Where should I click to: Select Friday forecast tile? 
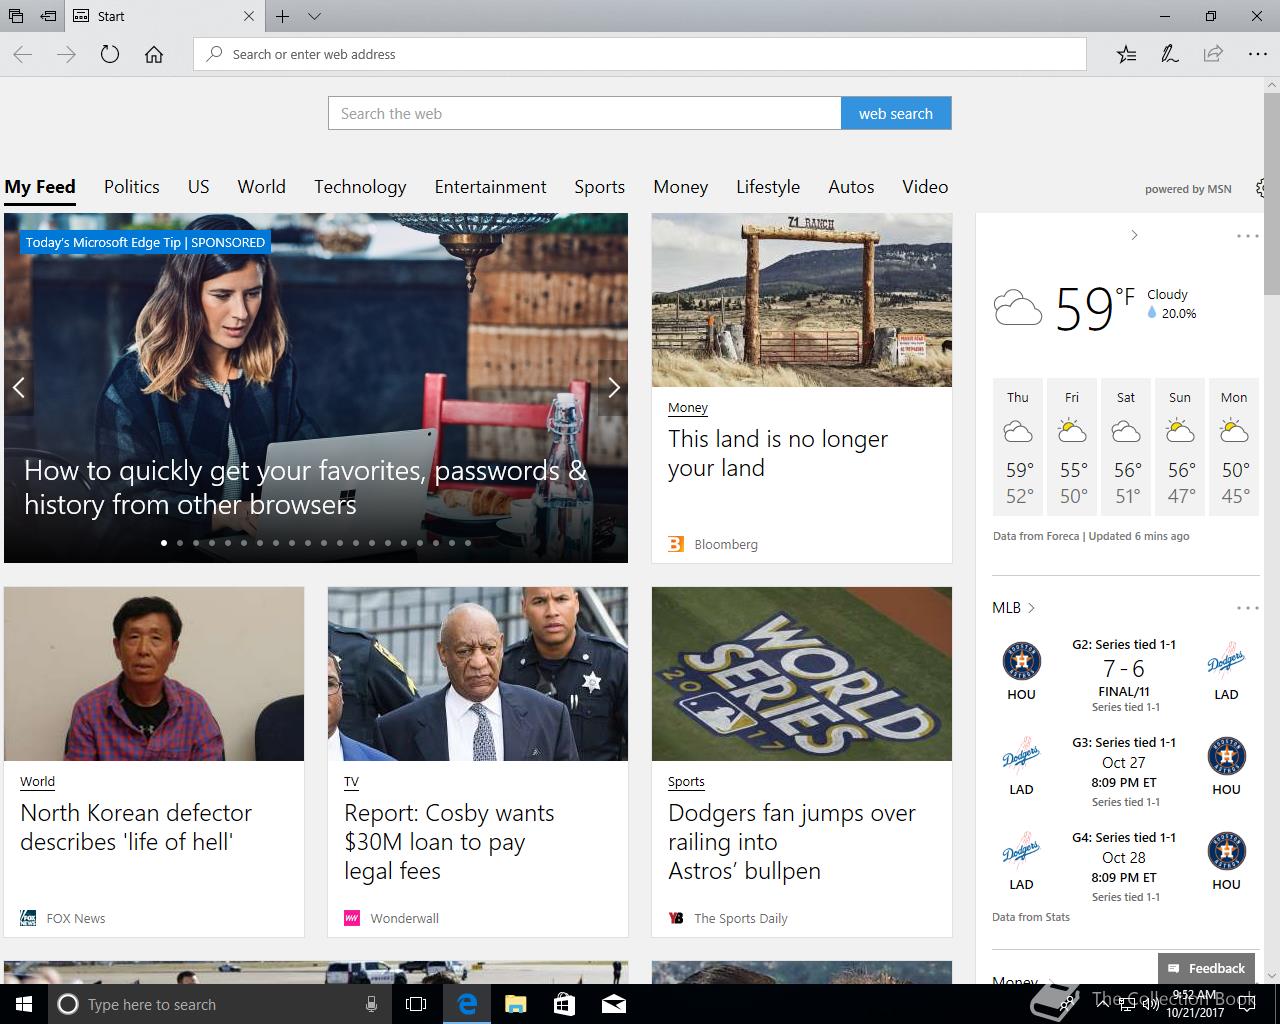click(1072, 447)
